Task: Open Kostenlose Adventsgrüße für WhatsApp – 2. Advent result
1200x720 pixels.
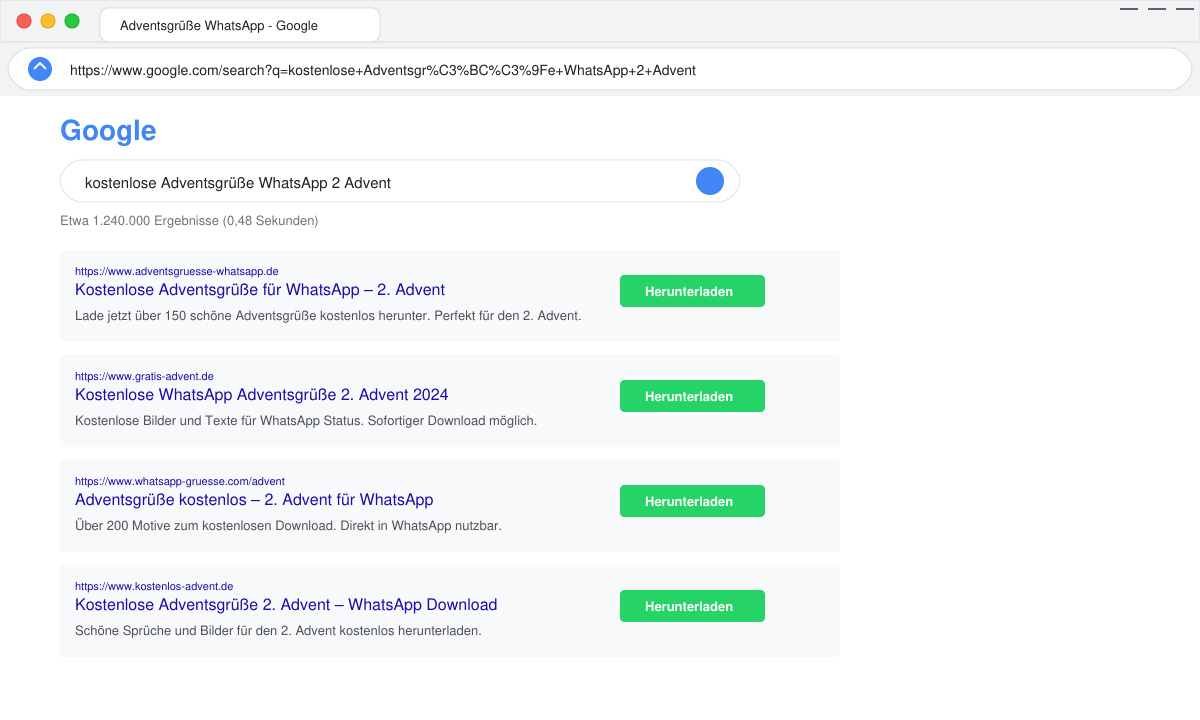Action: (x=260, y=289)
